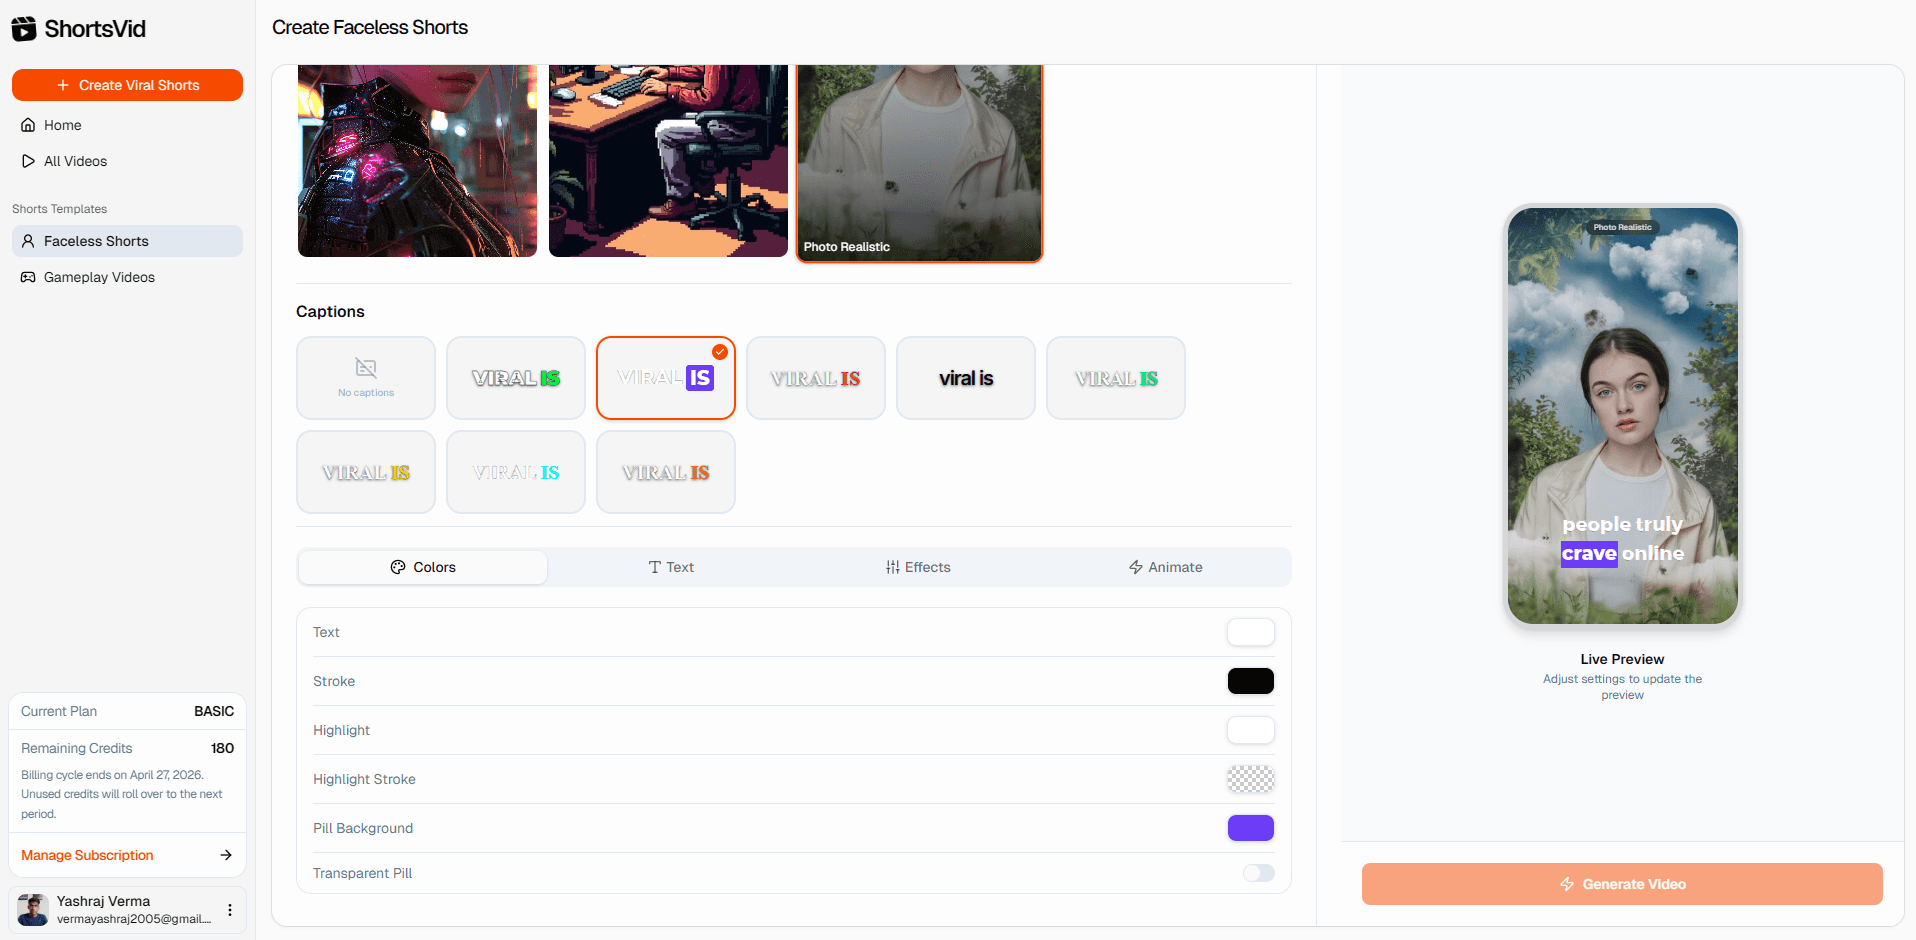Screen dimensions: 1916x940
Task: Select the No captions option
Action: pos(366,378)
